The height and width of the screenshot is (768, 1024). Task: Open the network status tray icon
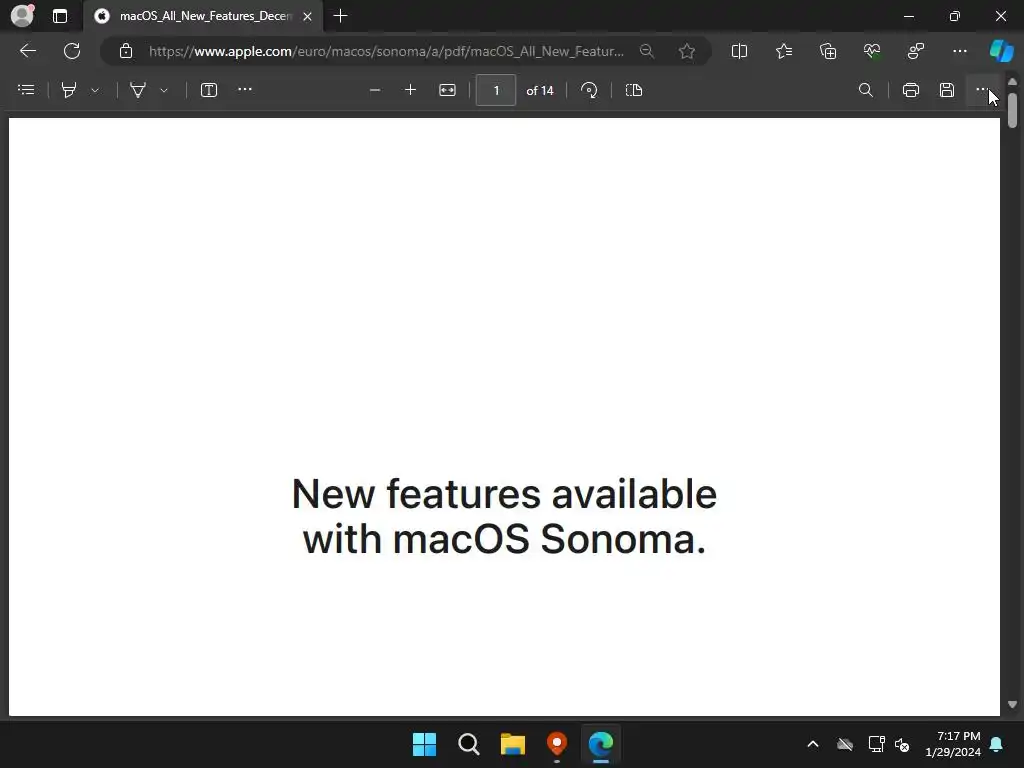pyautogui.click(x=876, y=744)
